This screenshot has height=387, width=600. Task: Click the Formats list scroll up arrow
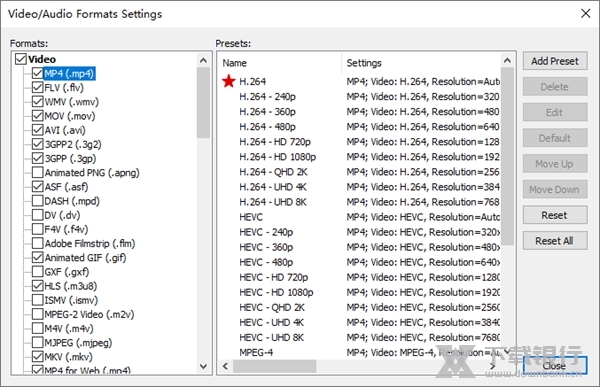click(x=204, y=60)
